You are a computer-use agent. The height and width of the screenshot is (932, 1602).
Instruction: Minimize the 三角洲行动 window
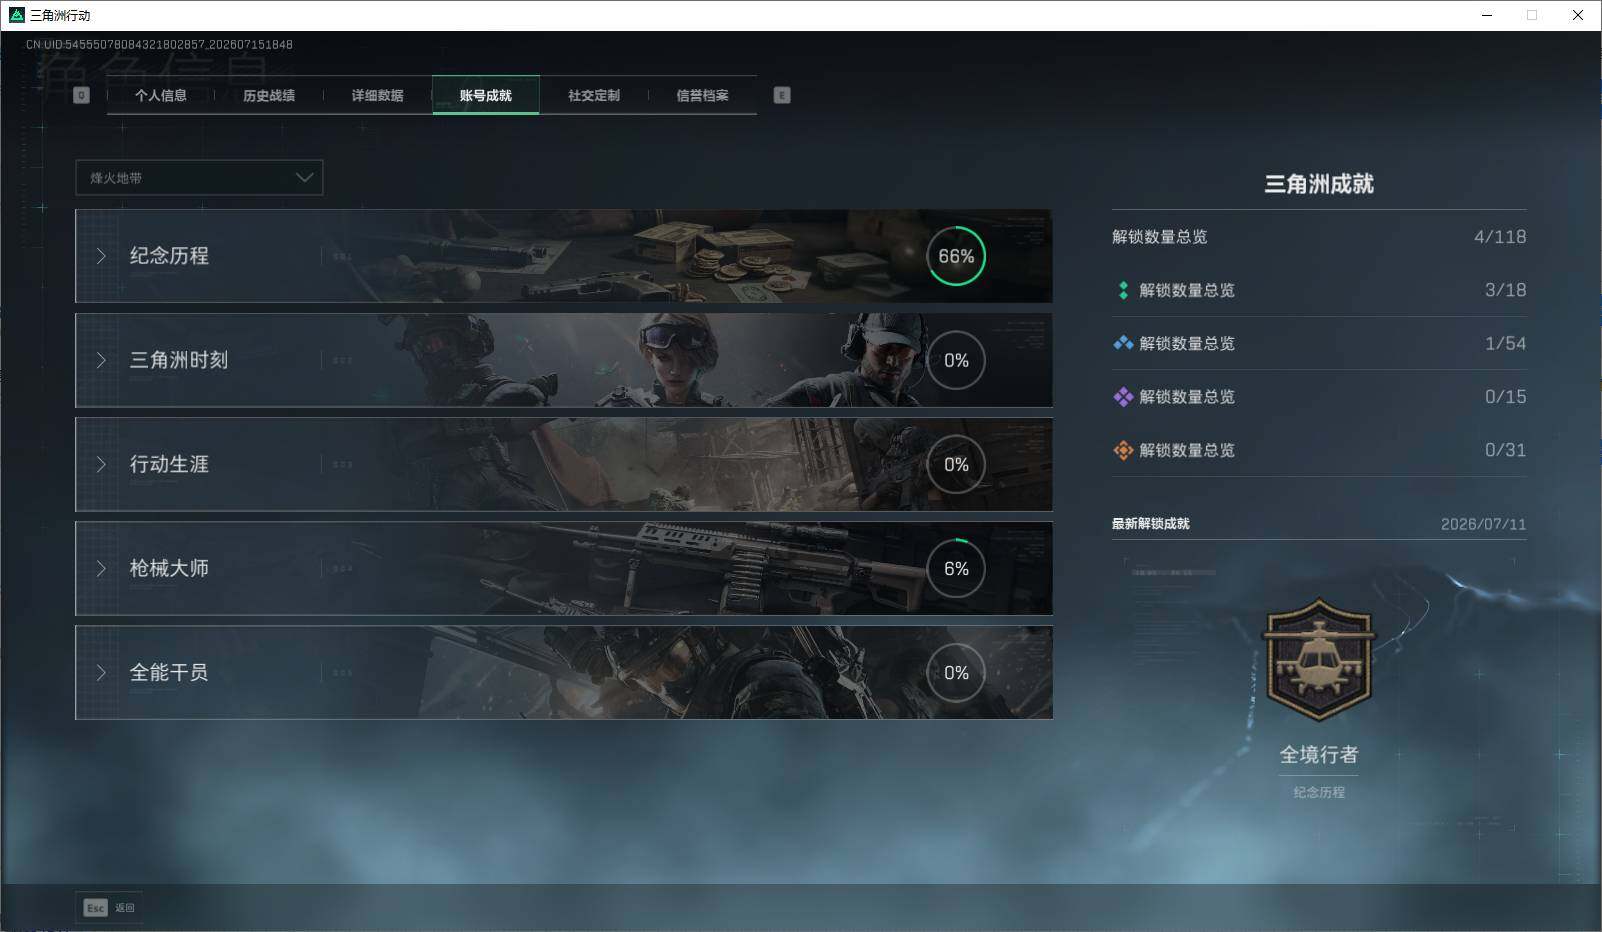point(1487,15)
